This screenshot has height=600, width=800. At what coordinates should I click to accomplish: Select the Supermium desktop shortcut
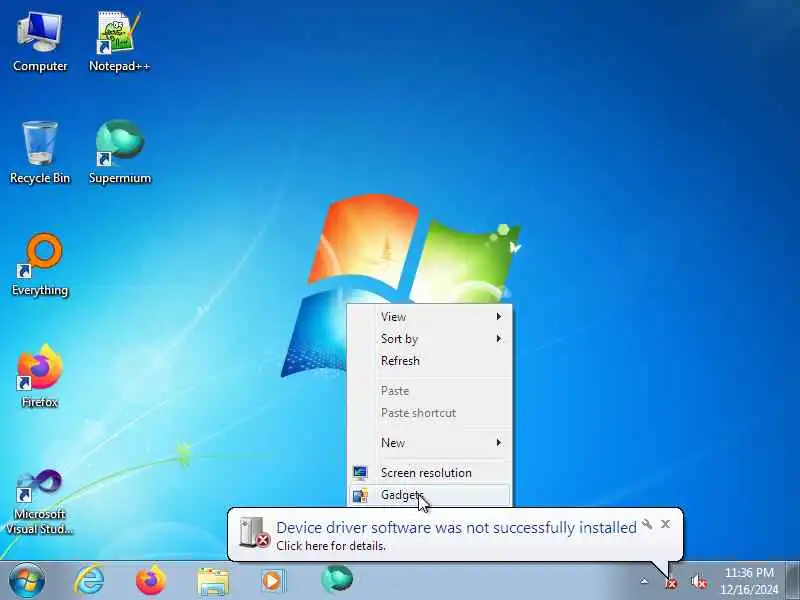(x=119, y=153)
